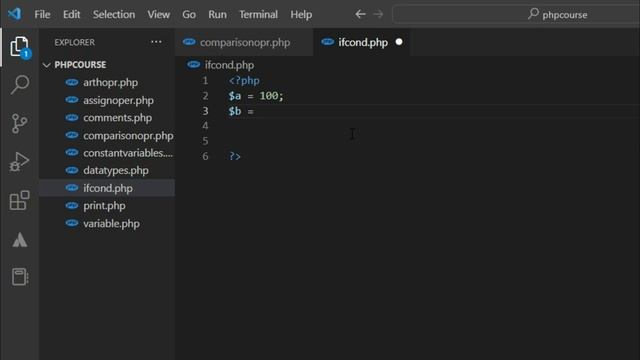
Task: Open the Run menu
Action: click(x=217, y=14)
